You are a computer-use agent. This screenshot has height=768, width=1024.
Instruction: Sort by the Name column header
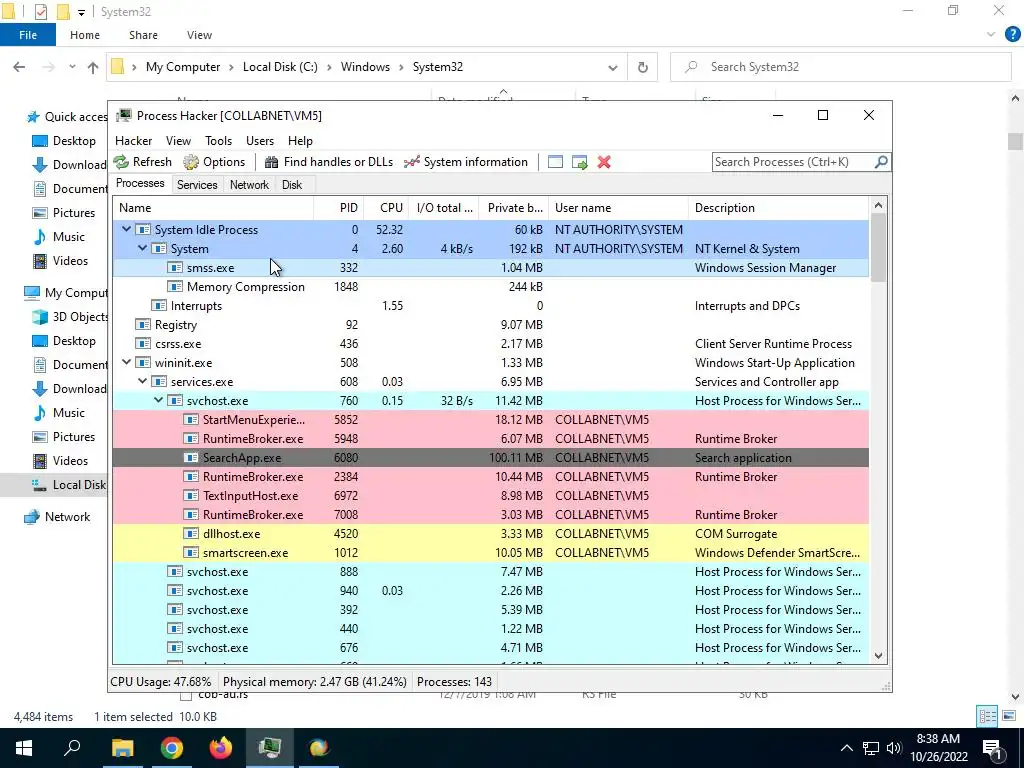coord(213,208)
